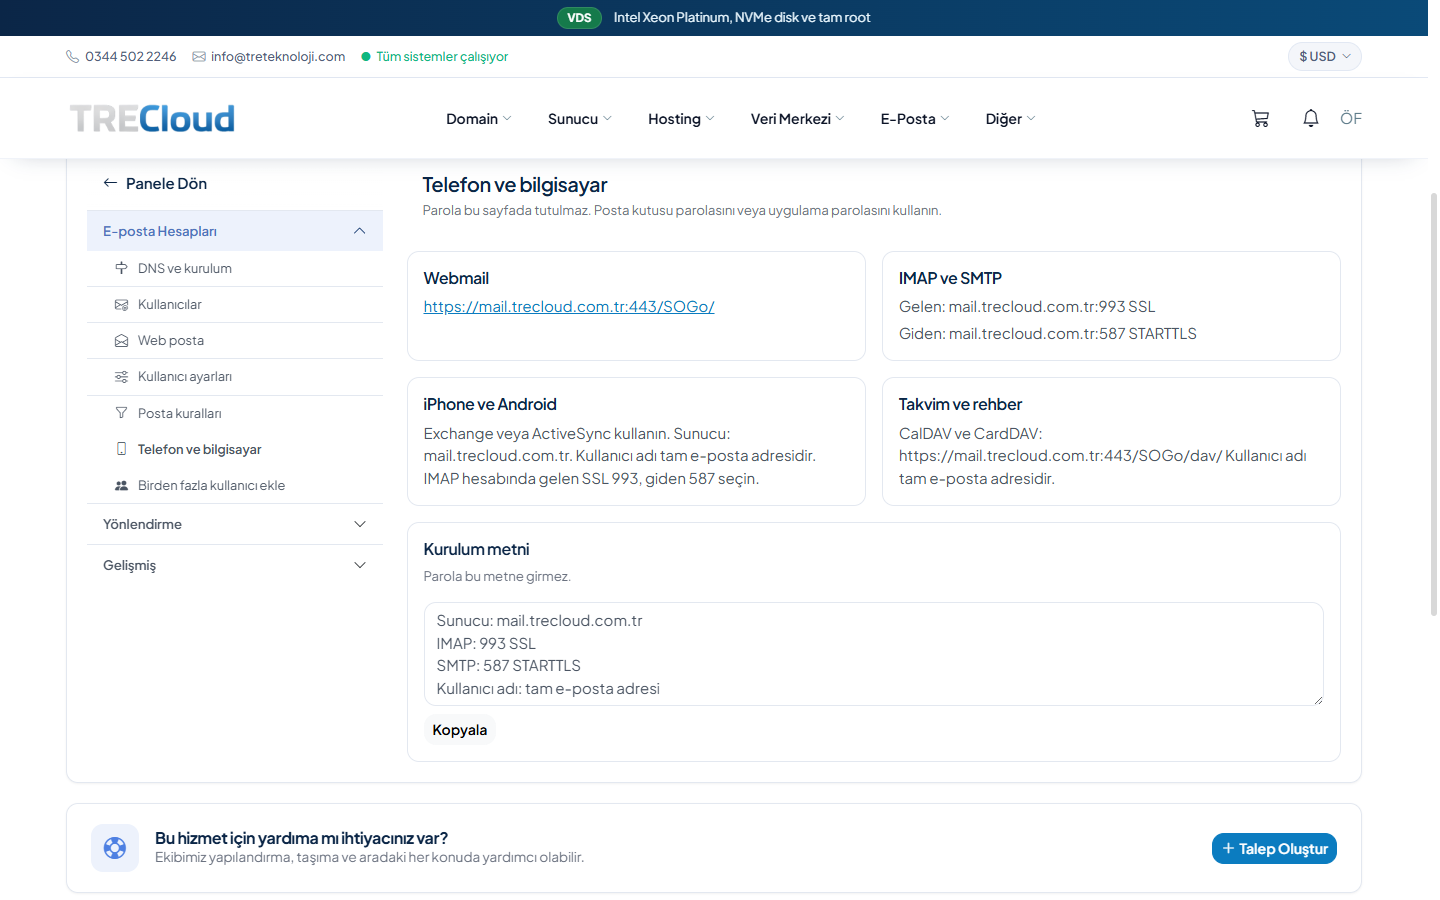Screen dimensions: 1440x900
Task: Open the Domain menu dropdown
Action: [x=478, y=118]
